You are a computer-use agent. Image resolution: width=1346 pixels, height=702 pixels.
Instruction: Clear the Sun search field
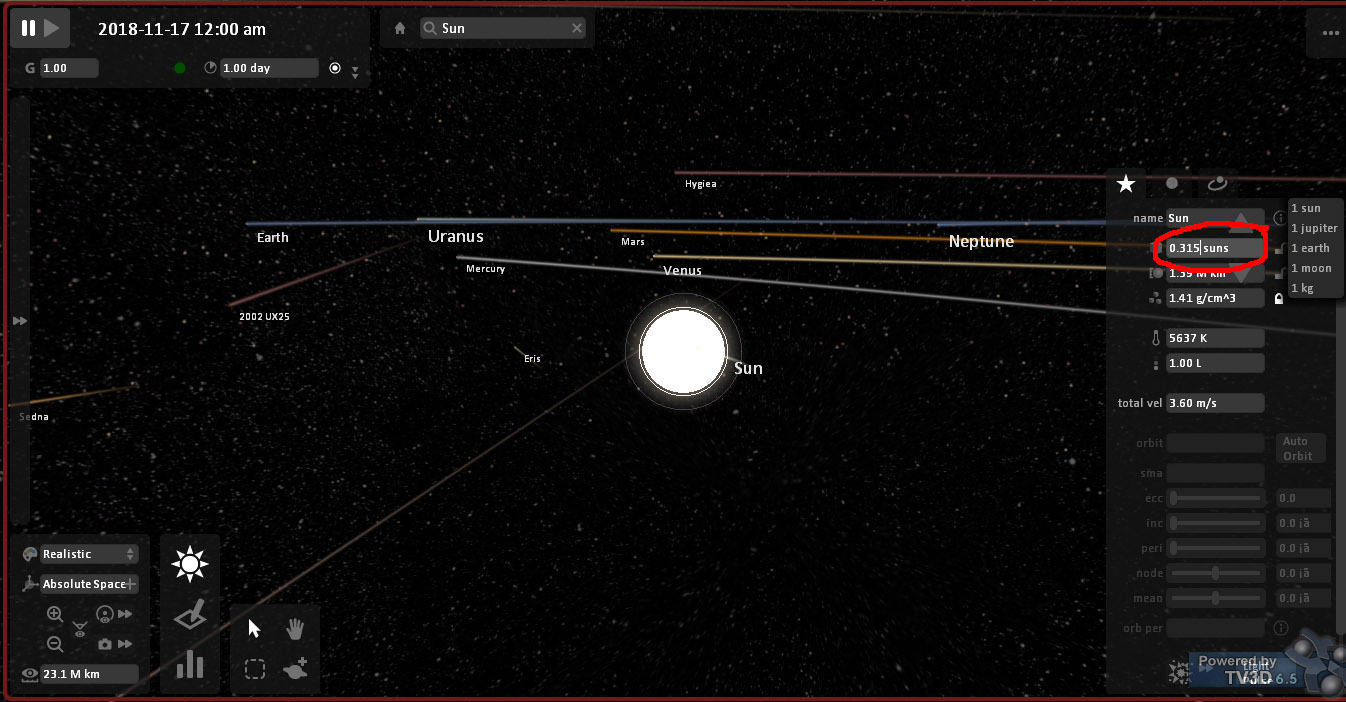click(577, 29)
